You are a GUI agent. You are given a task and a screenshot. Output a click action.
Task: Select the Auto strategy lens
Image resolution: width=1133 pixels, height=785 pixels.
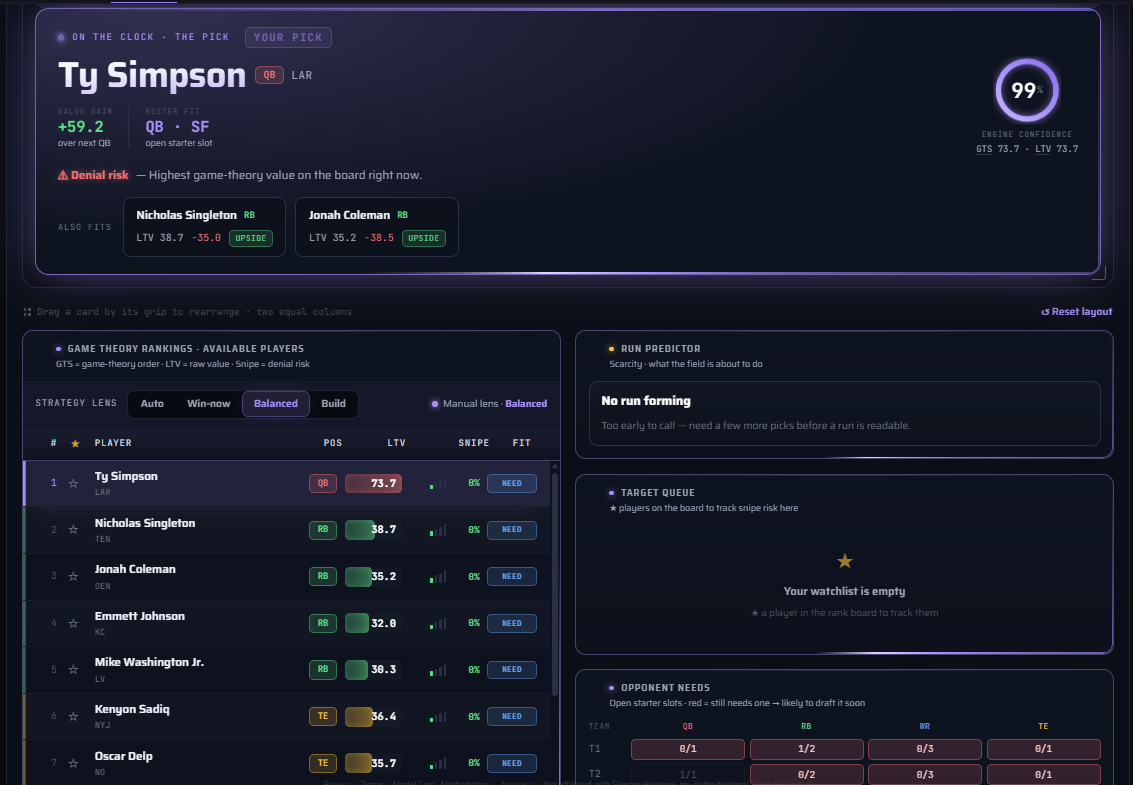152,403
